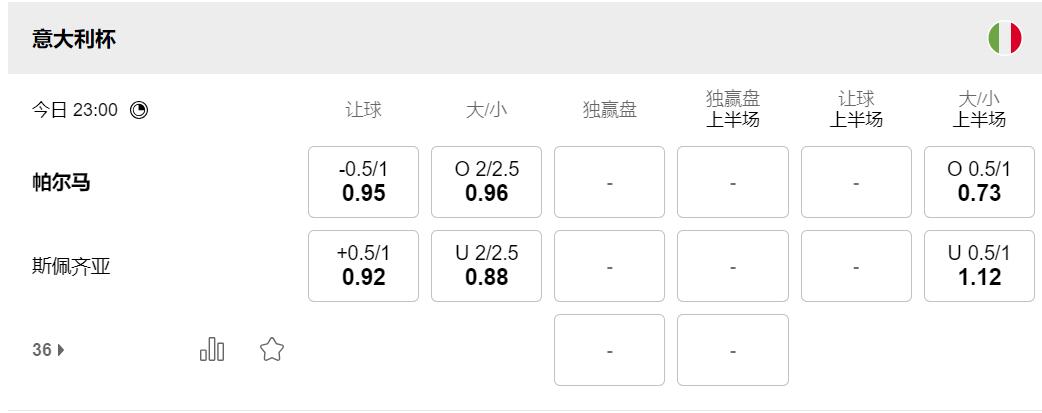This screenshot has width=1042, height=413.
Task: Open the 帕尔马 team name link
Action: [x=61, y=183]
